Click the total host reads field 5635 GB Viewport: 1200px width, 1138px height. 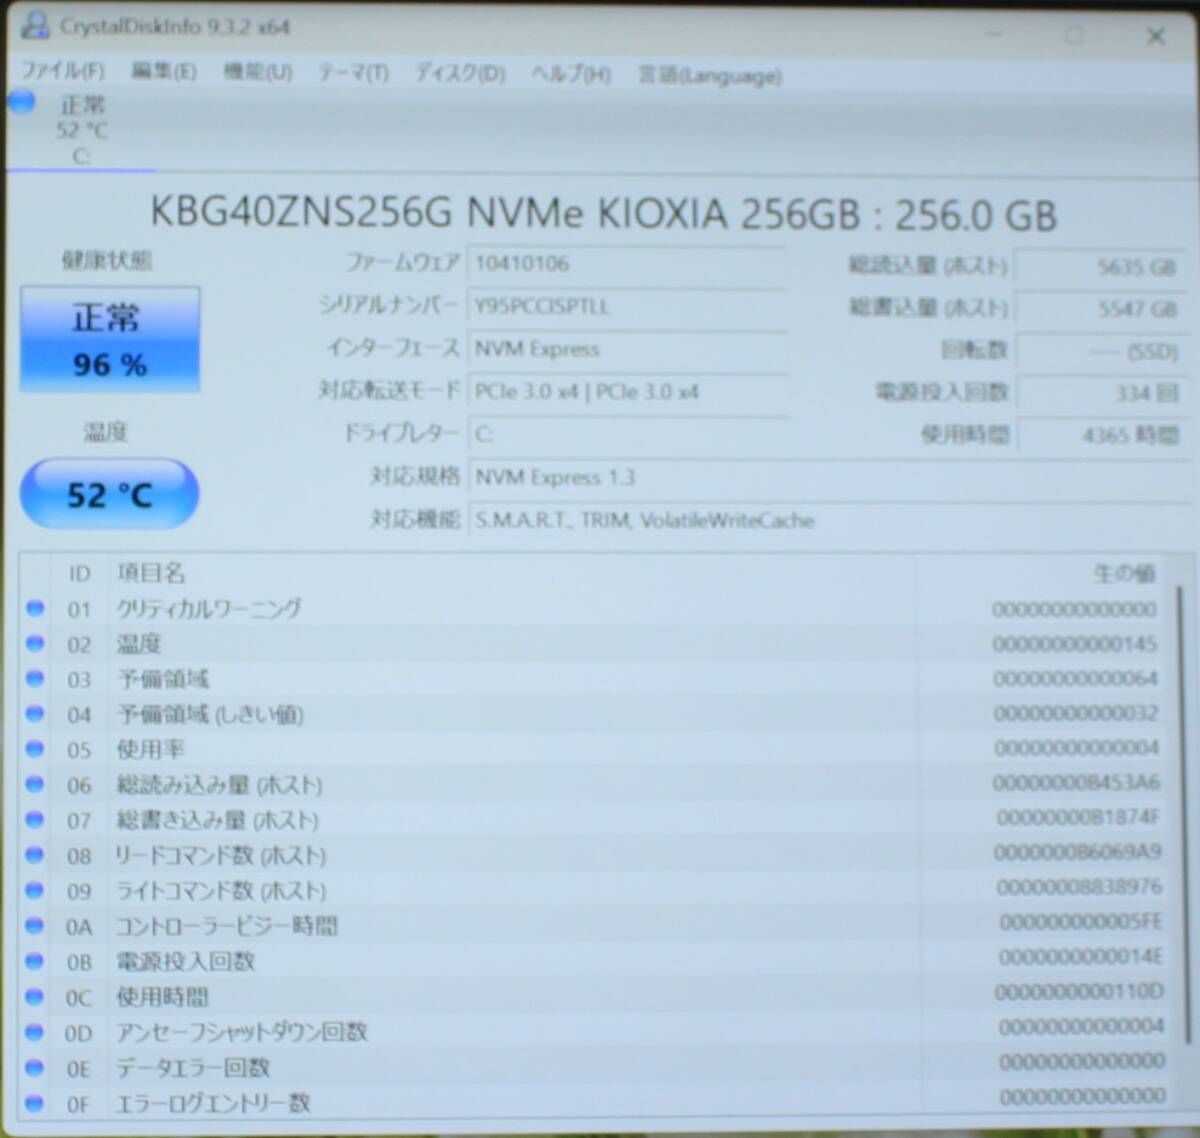point(1099,267)
